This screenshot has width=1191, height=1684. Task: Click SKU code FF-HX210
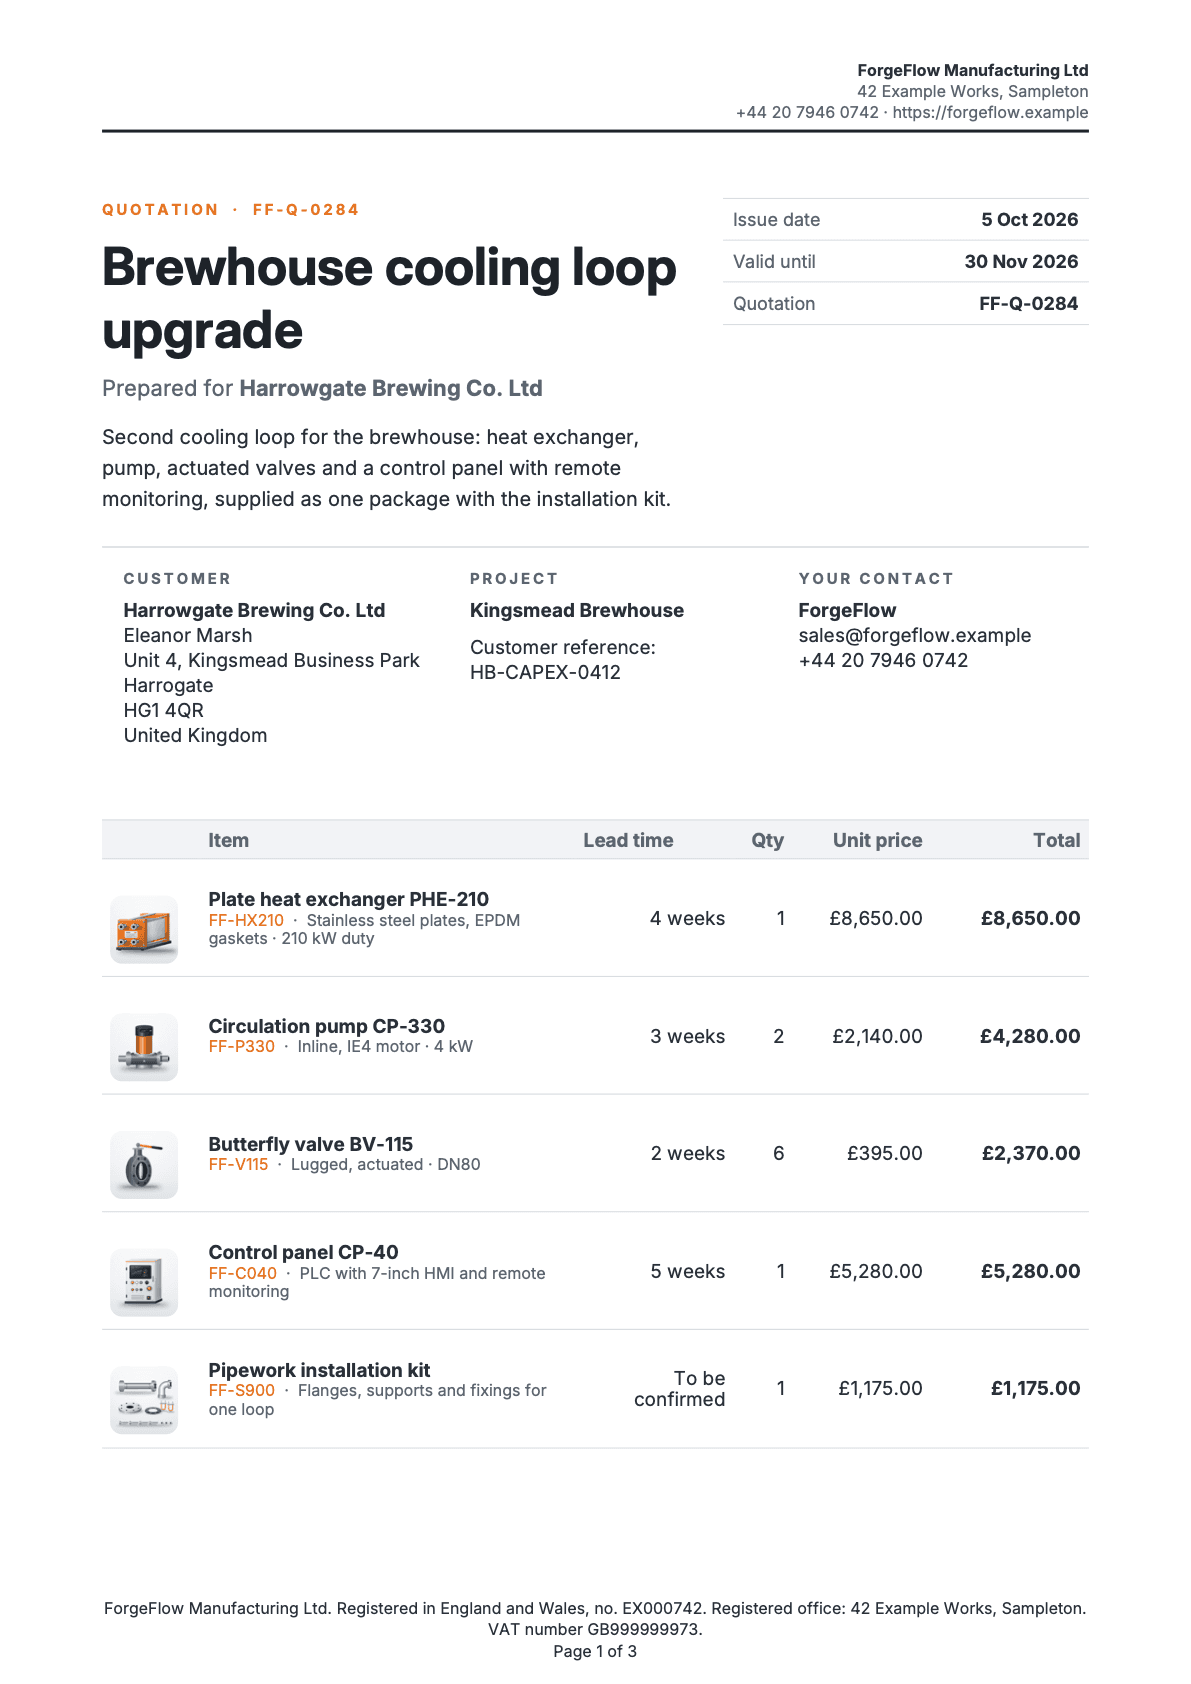pos(246,920)
